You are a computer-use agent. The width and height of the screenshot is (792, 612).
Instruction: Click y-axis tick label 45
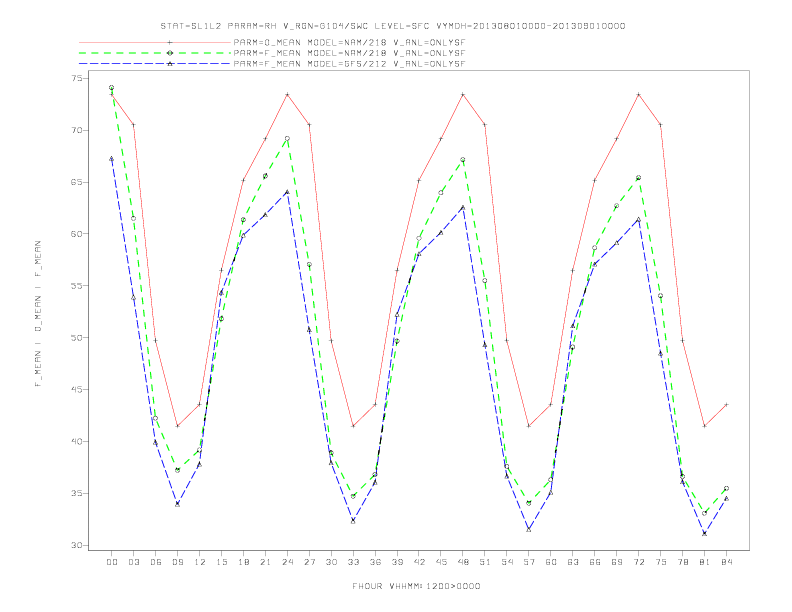(77, 390)
